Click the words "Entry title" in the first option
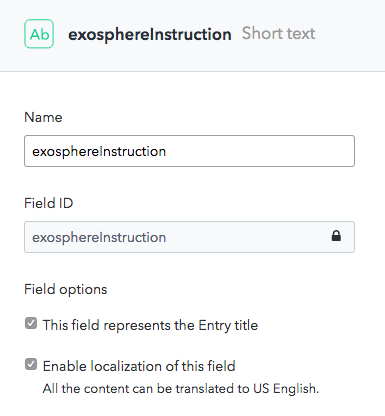The width and height of the screenshot is (385, 416). [x=228, y=325]
